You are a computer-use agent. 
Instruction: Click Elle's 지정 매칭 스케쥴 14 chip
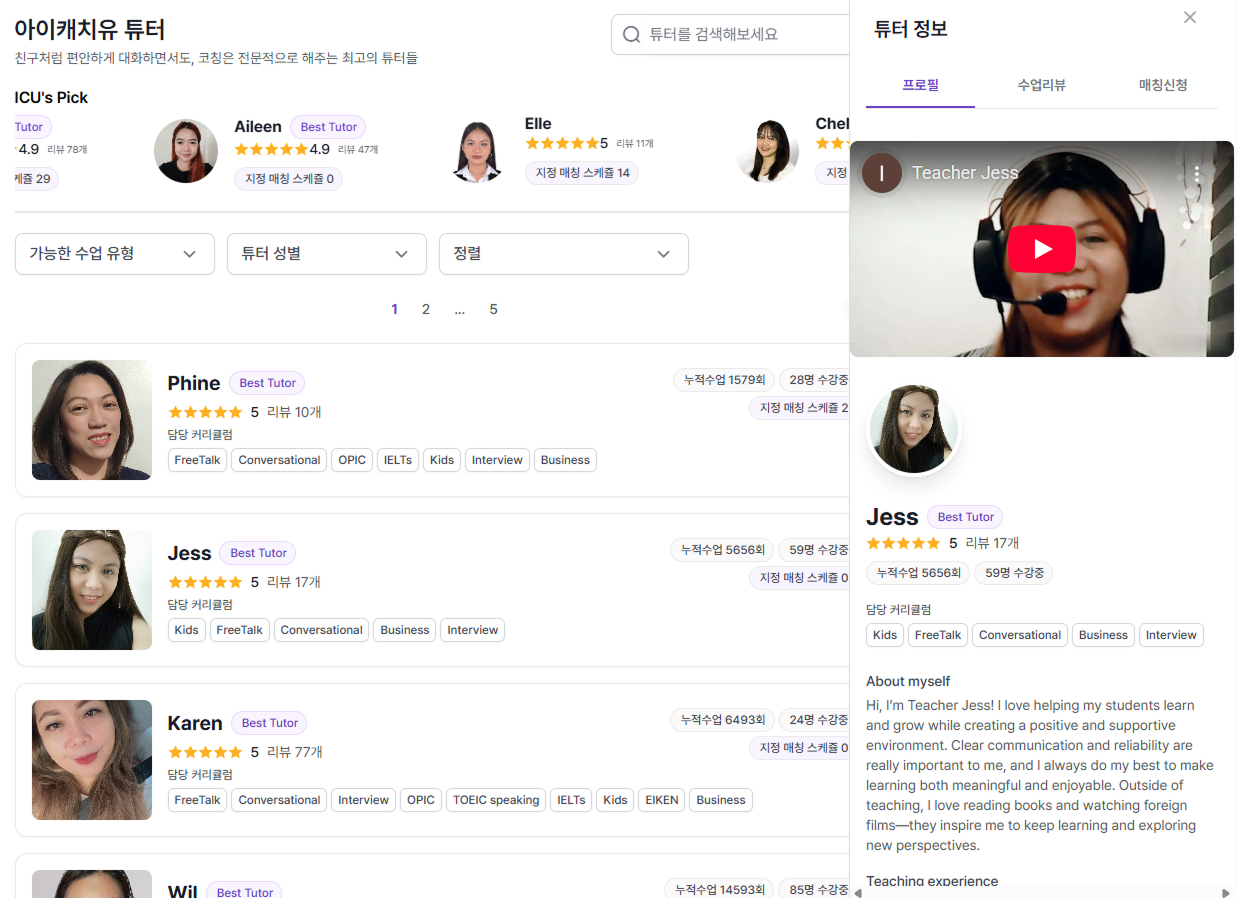[582, 173]
